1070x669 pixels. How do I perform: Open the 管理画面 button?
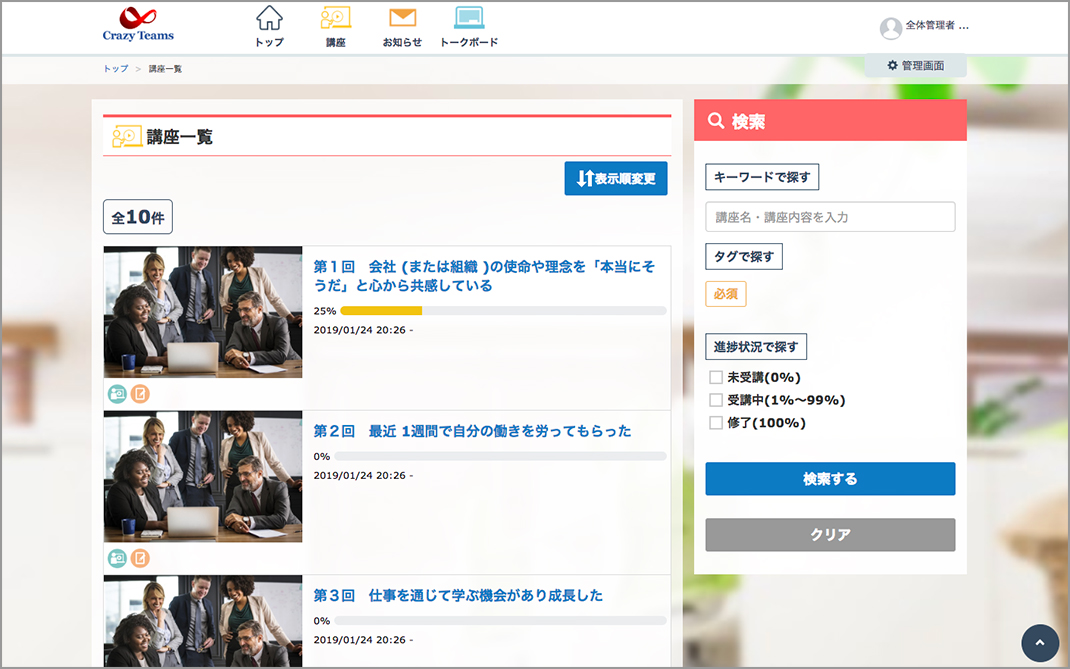point(916,66)
